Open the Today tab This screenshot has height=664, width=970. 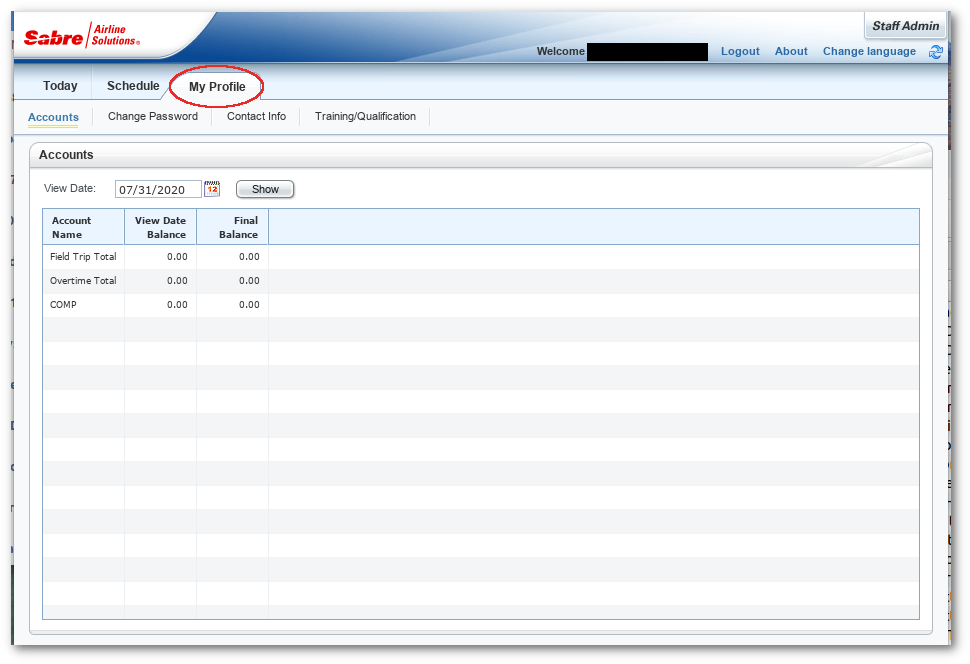click(60, 86)
